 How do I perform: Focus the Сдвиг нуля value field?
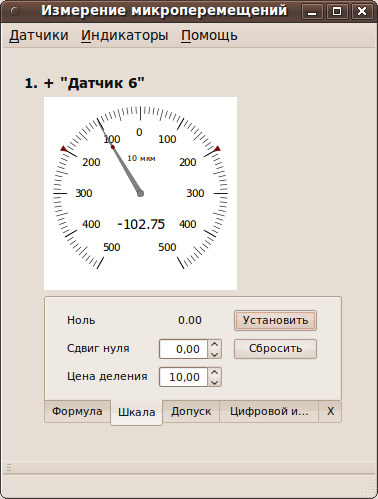click(184, 349)
